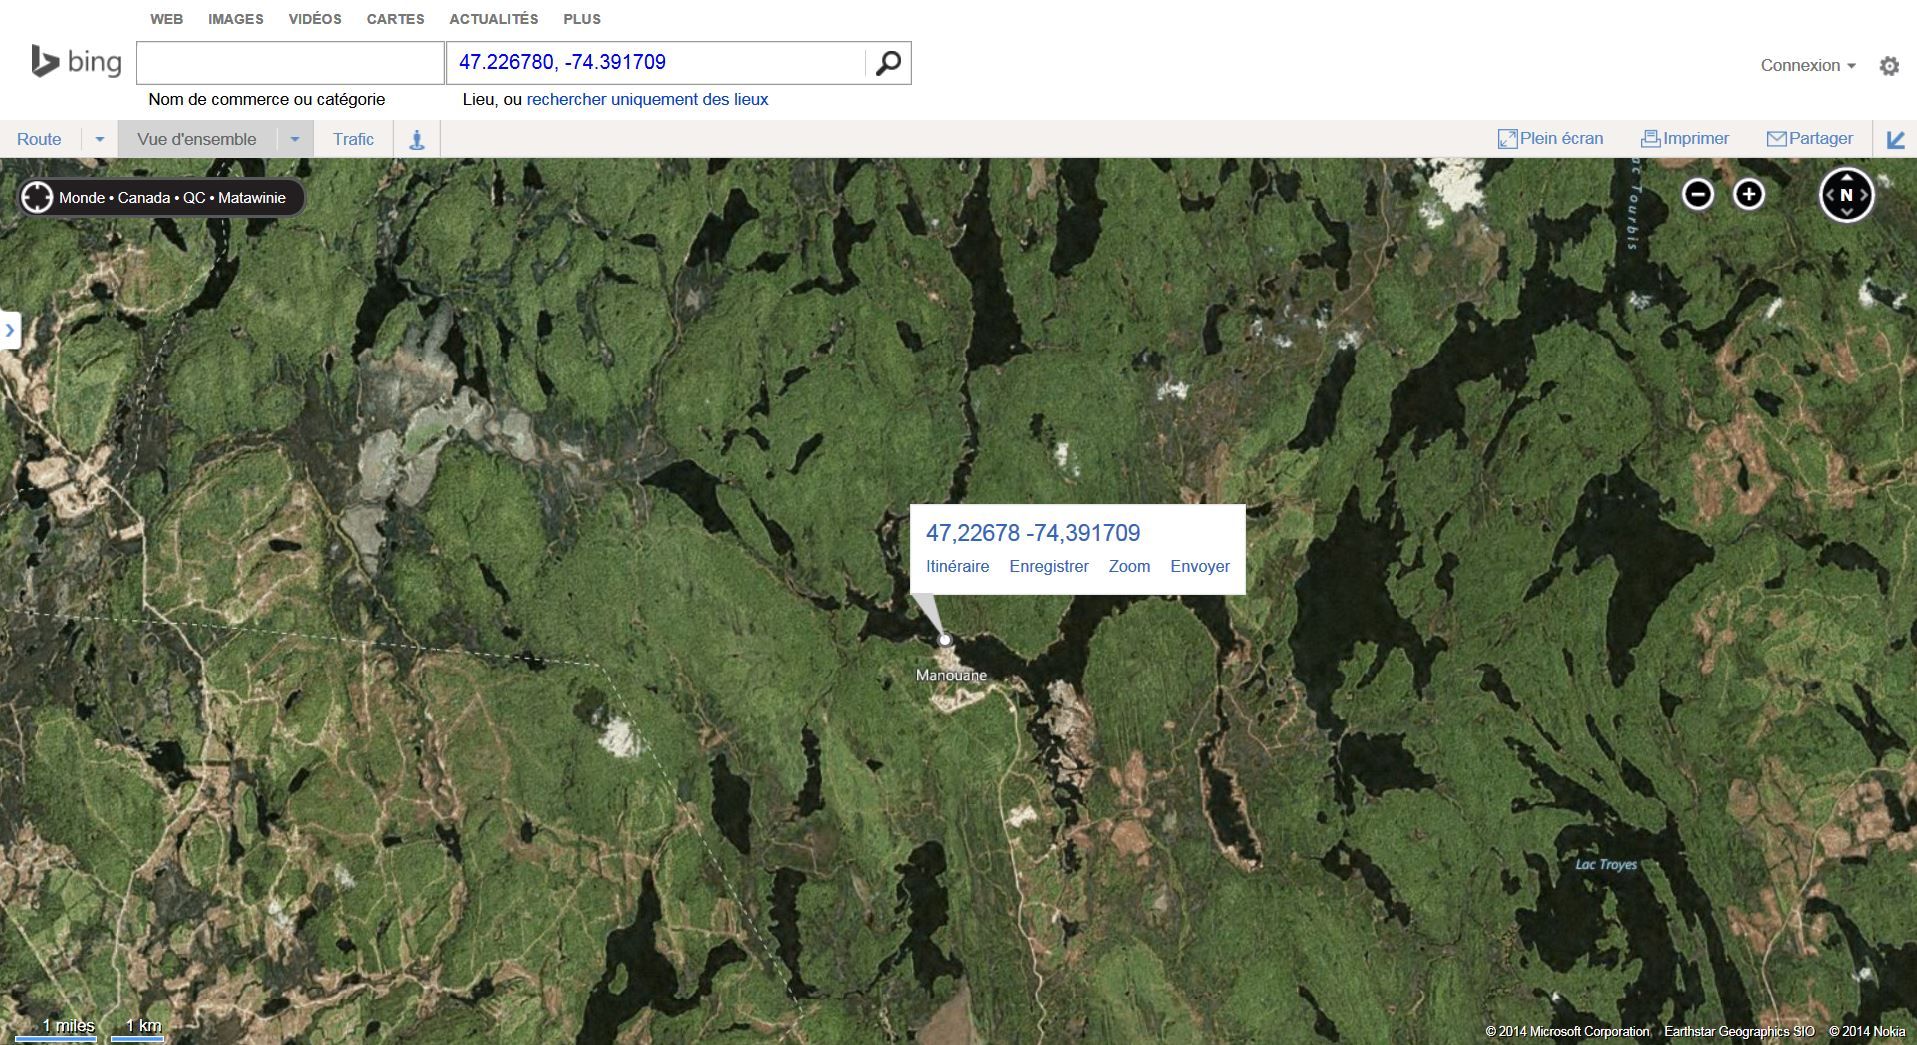
Task: Open the IMAGES menu item
Action: coord(235,19)
